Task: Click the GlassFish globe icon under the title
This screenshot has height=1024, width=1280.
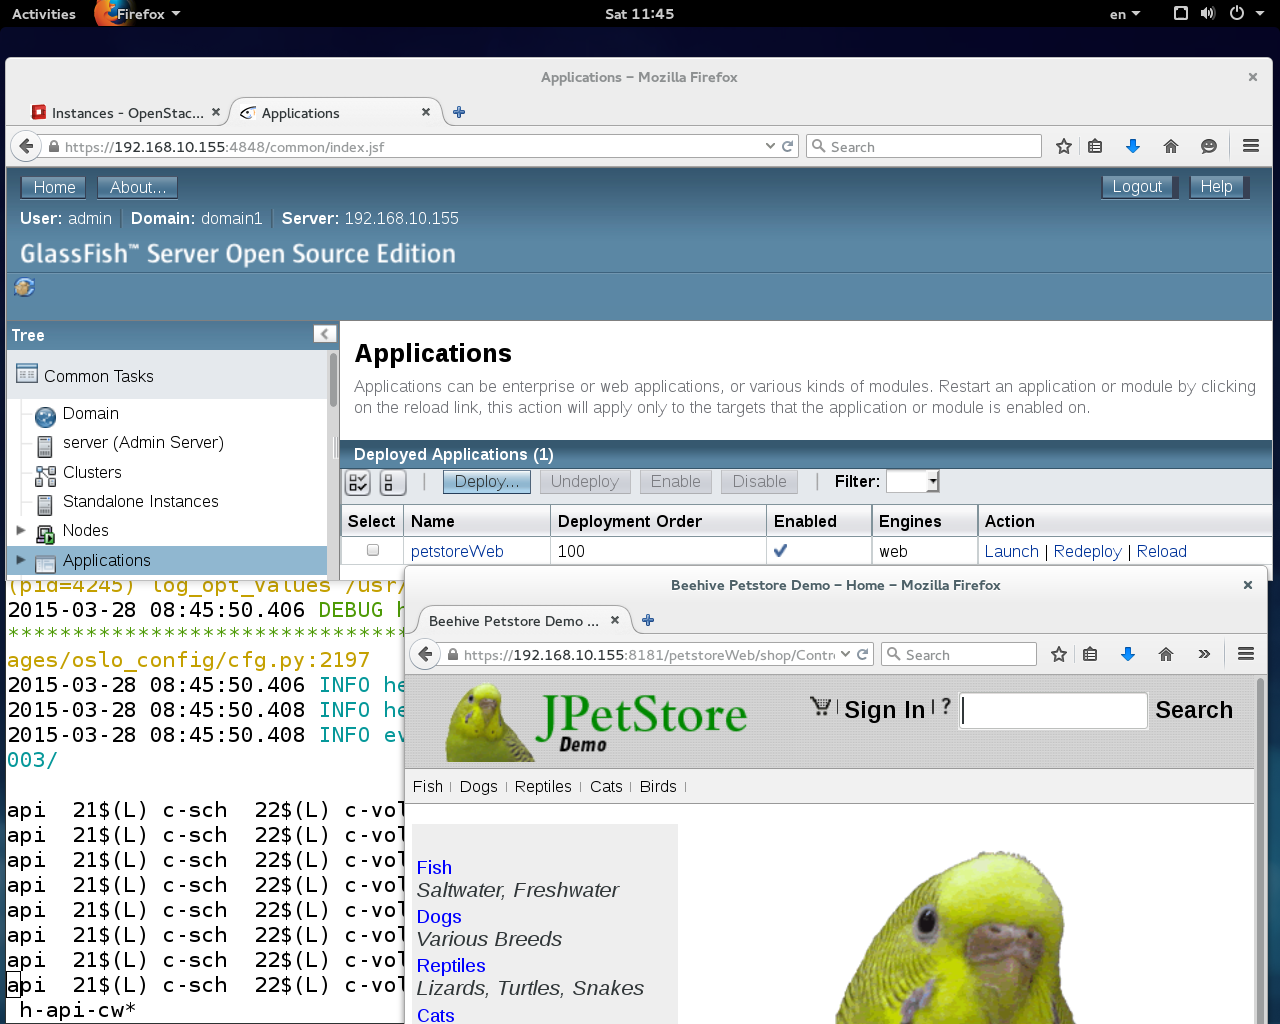Action: coord(24,288)
